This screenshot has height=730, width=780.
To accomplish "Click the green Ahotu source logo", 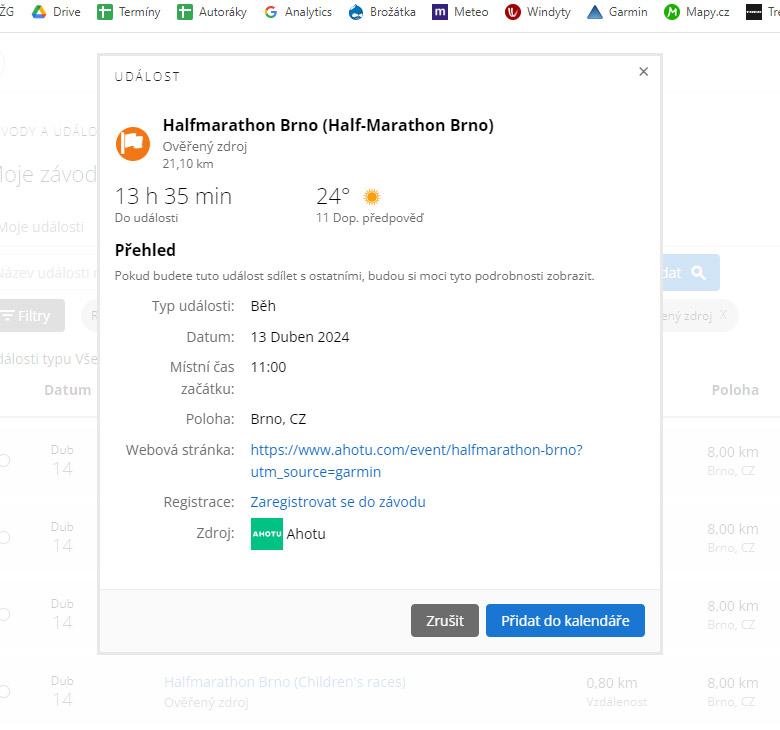I will pos(267,534).
